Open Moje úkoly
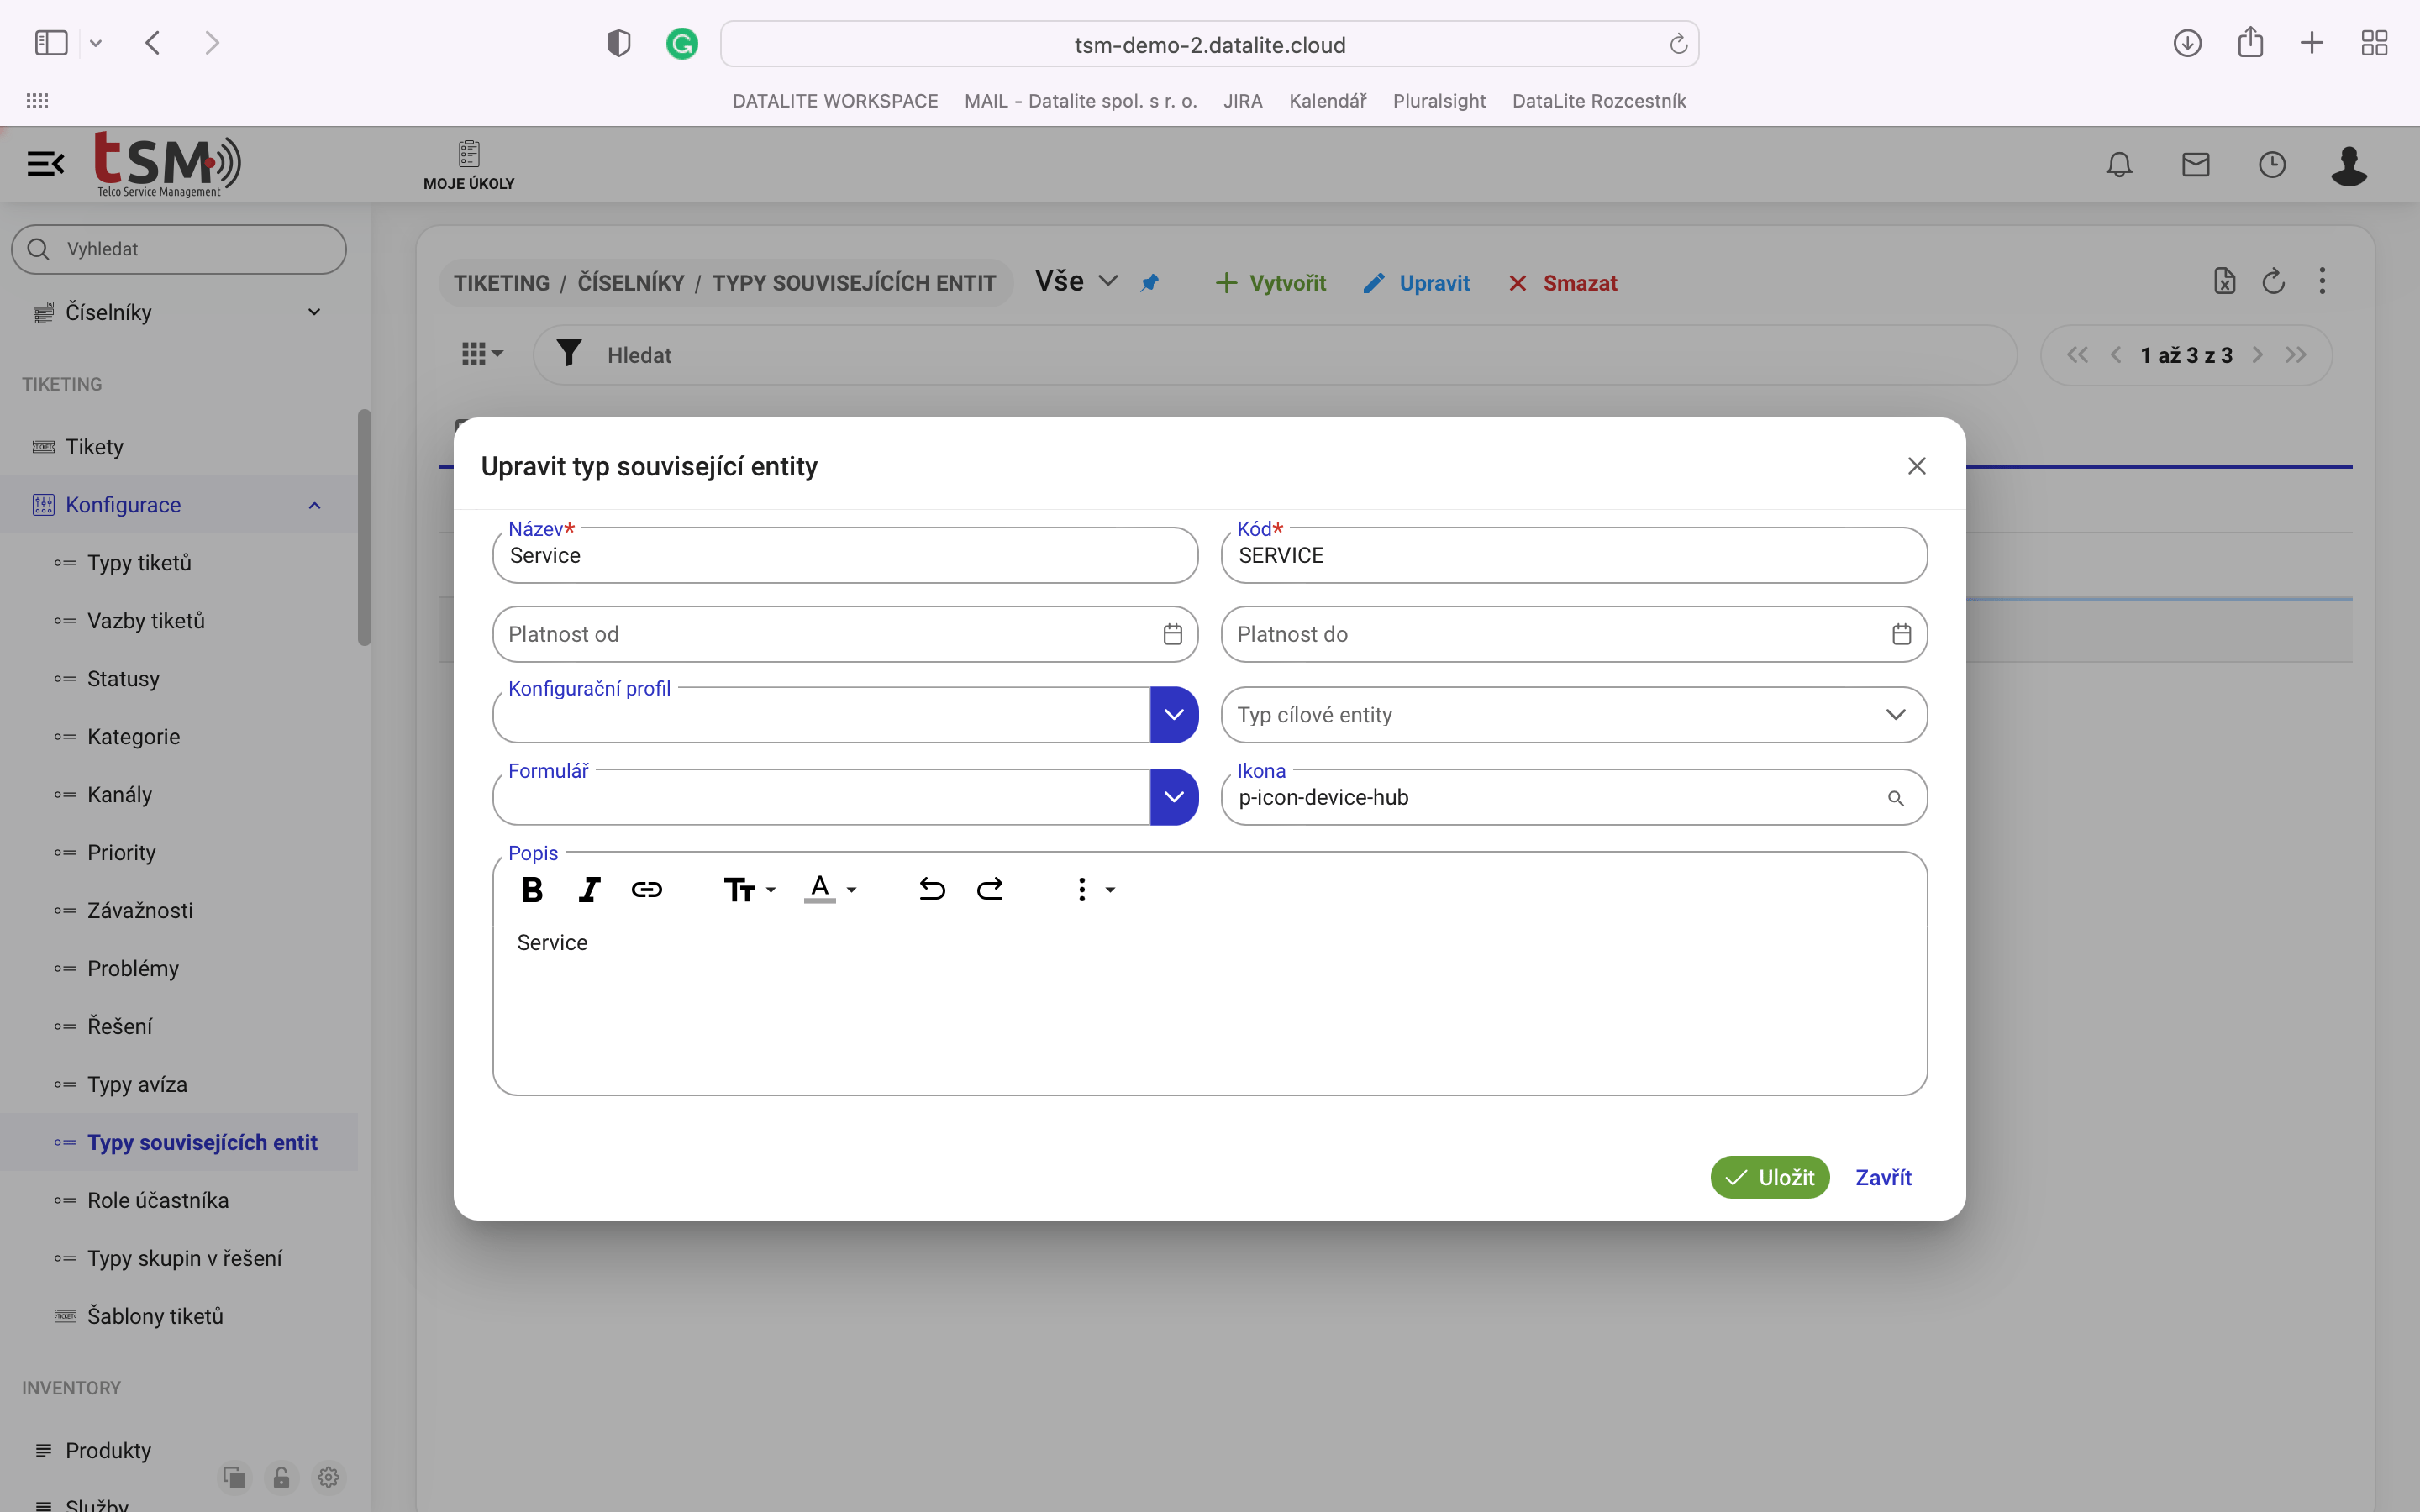Viewport: 2420px width, 1512px height. pyautogui.click(x=469, y=165)
